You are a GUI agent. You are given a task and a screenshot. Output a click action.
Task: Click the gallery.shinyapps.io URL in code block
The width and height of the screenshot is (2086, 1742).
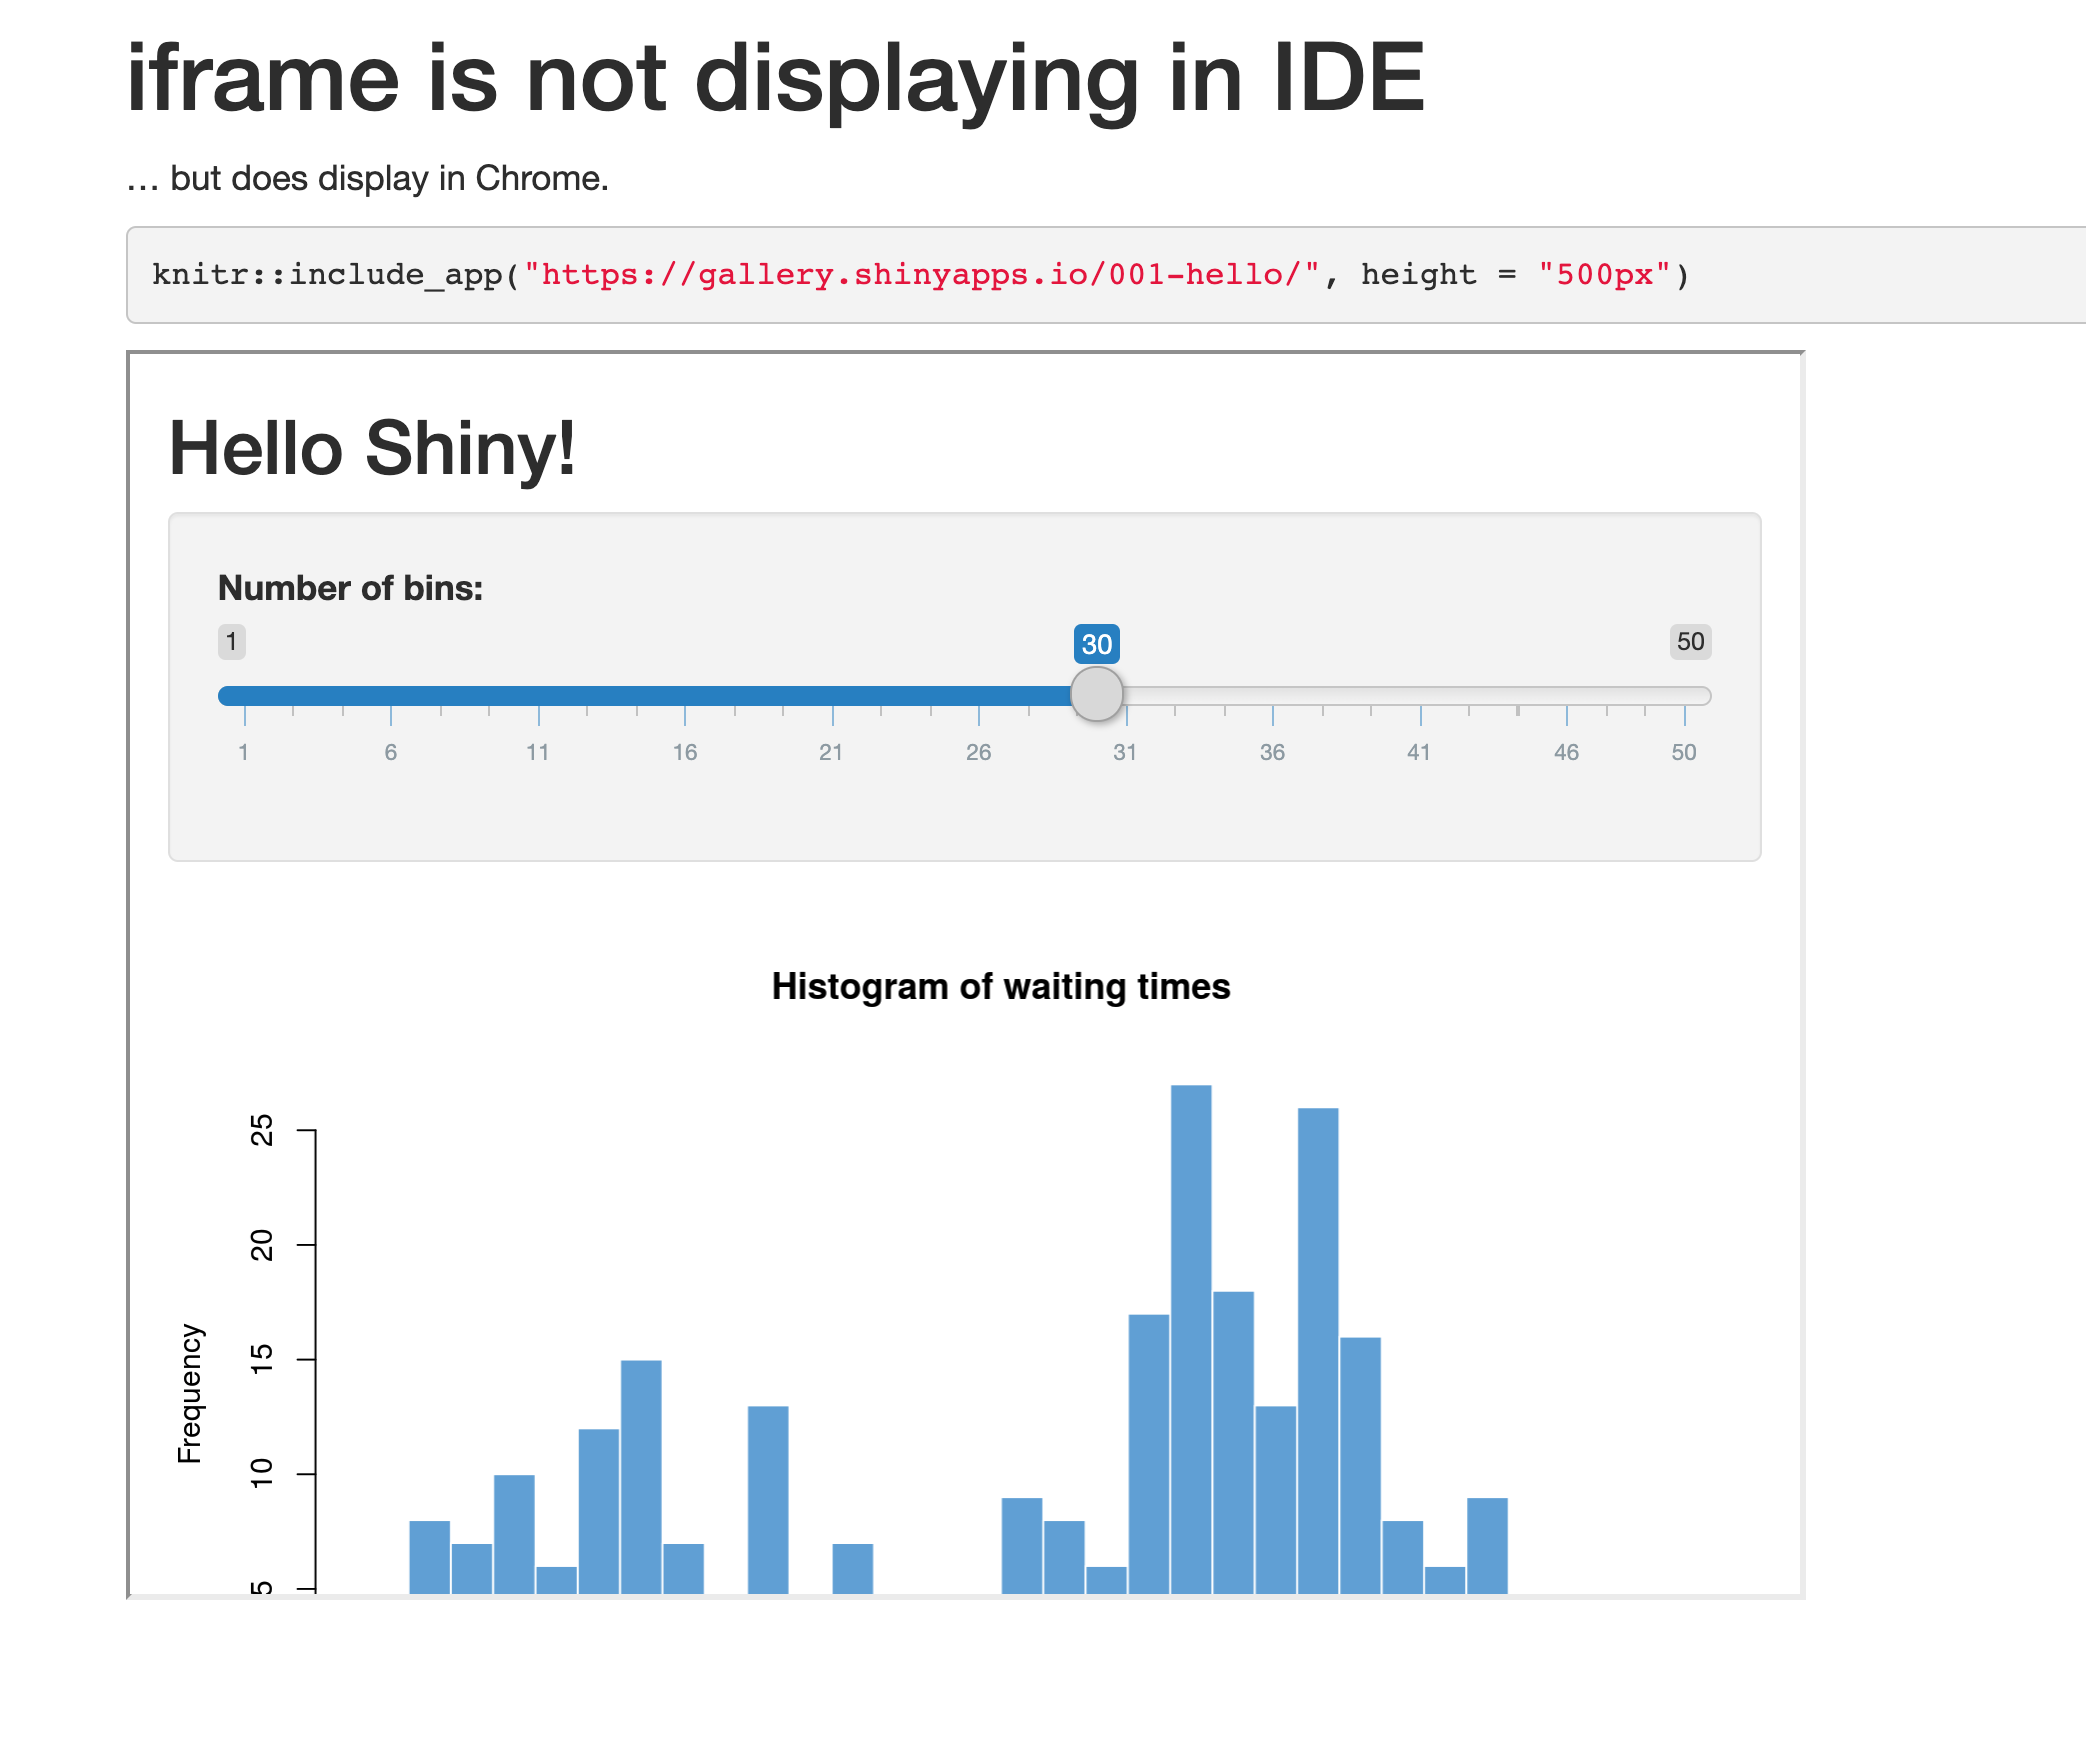[921, 274]
